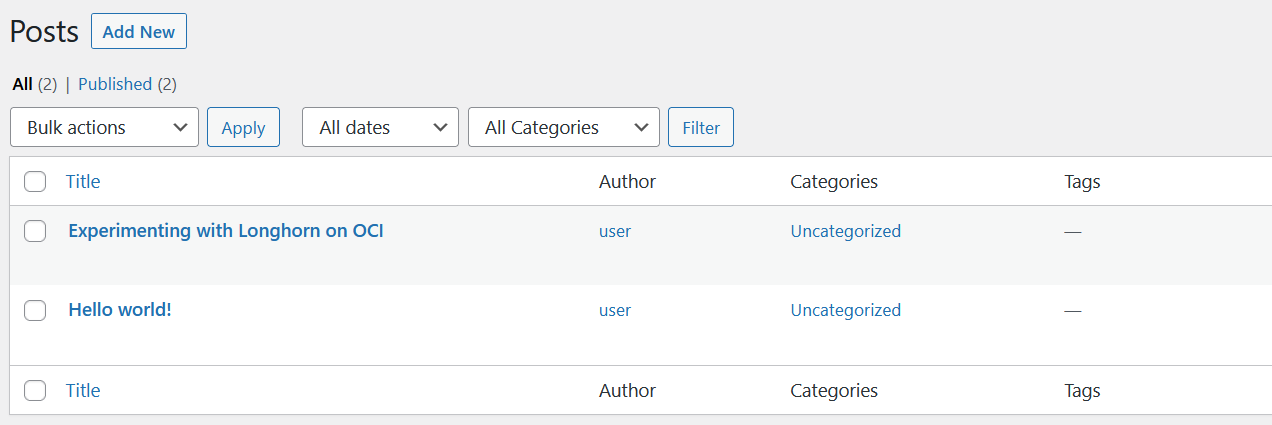Screen dimensions: 1272x425
Task: Expand the All dates dropdown
Action: click(x=380, y=127)
